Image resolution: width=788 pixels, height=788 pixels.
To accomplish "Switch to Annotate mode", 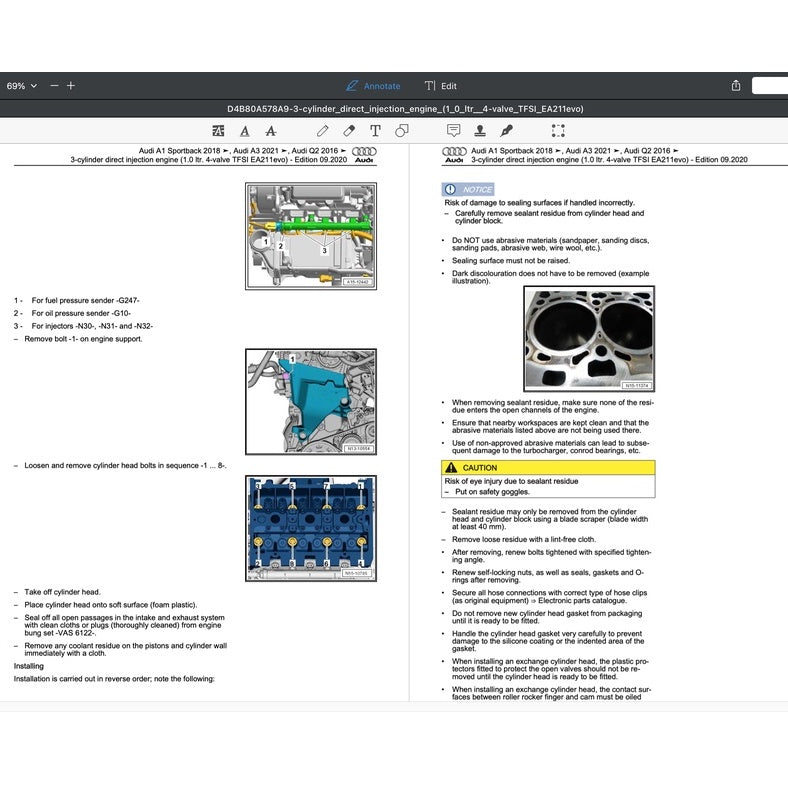I will tap(373, 86).
